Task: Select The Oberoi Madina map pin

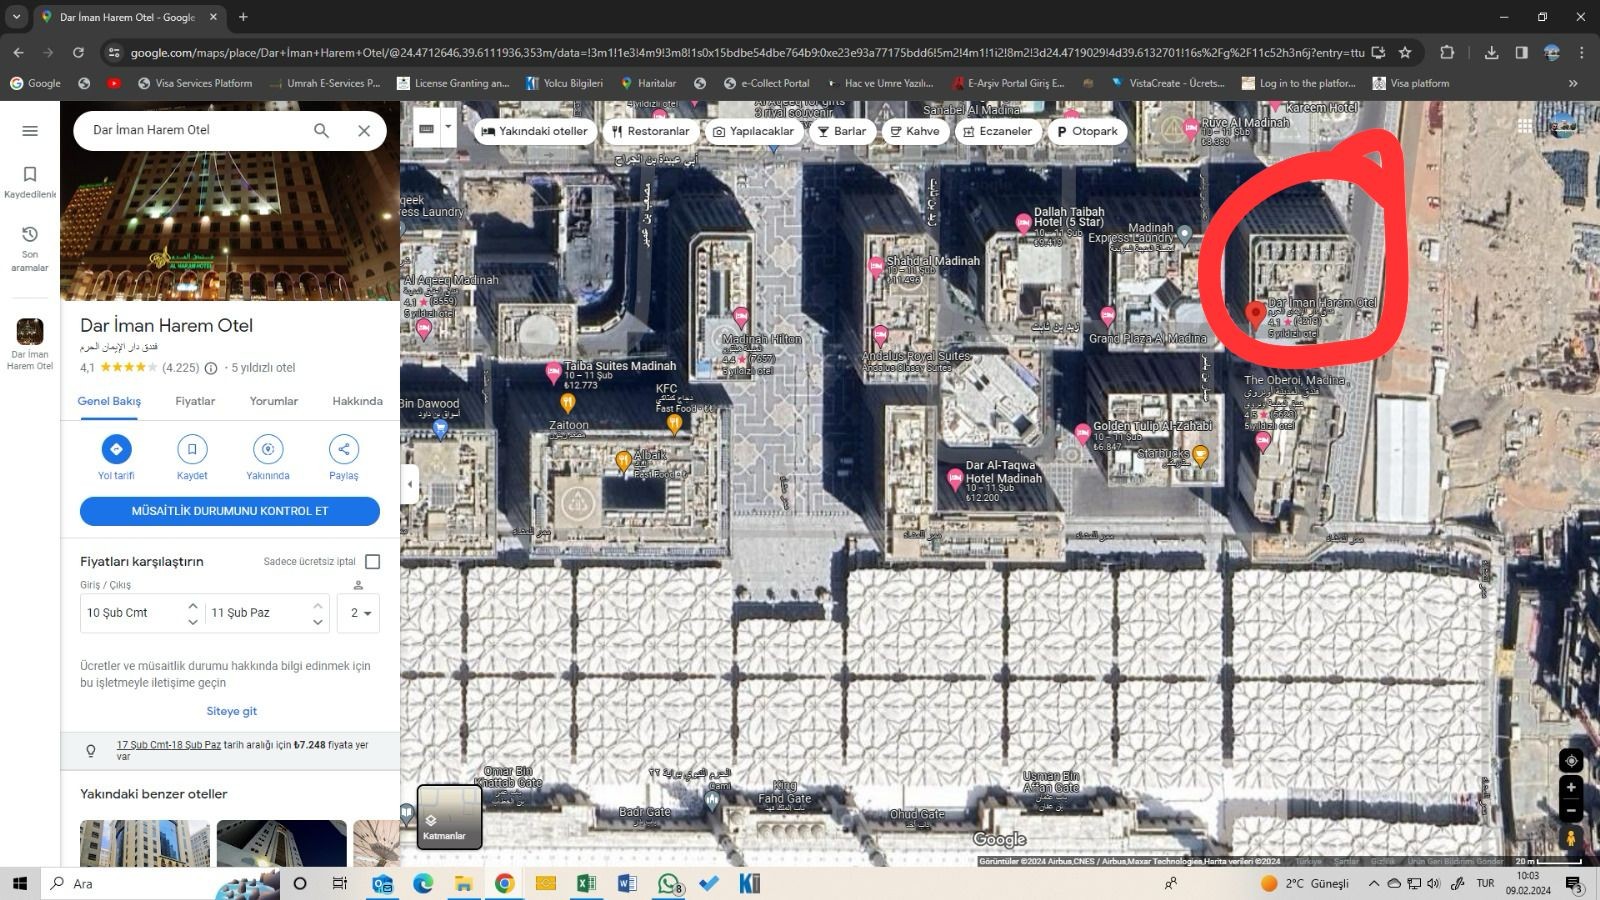Action: pos(1263,442)
